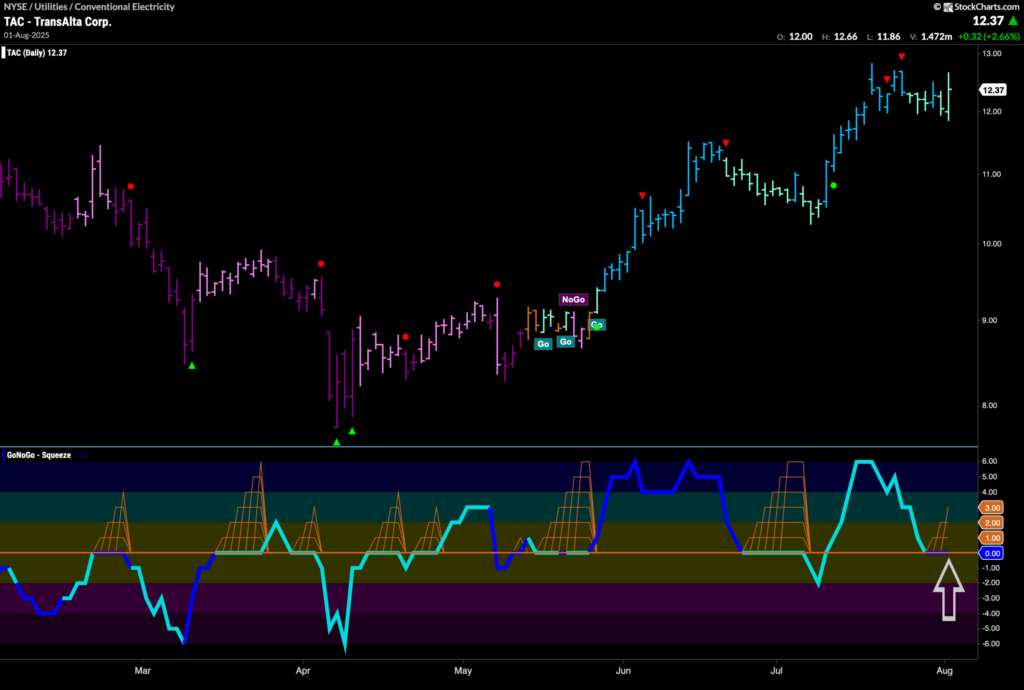Screen dimensions: 1024x690
Task: Click the 10.00 price axis label
Action: pos(992,243)
